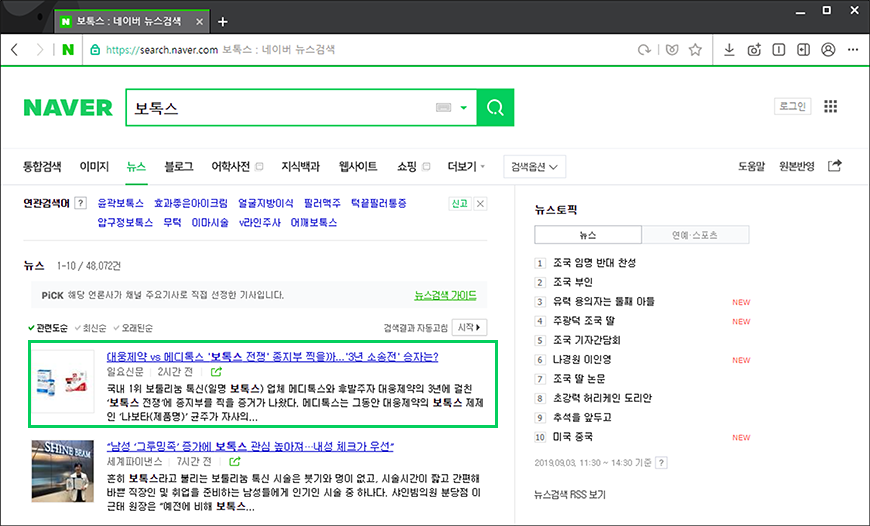This screenshot has width=870, height=526.
Task: Switch to 통합검색 tab
Action: pos(42,166)
